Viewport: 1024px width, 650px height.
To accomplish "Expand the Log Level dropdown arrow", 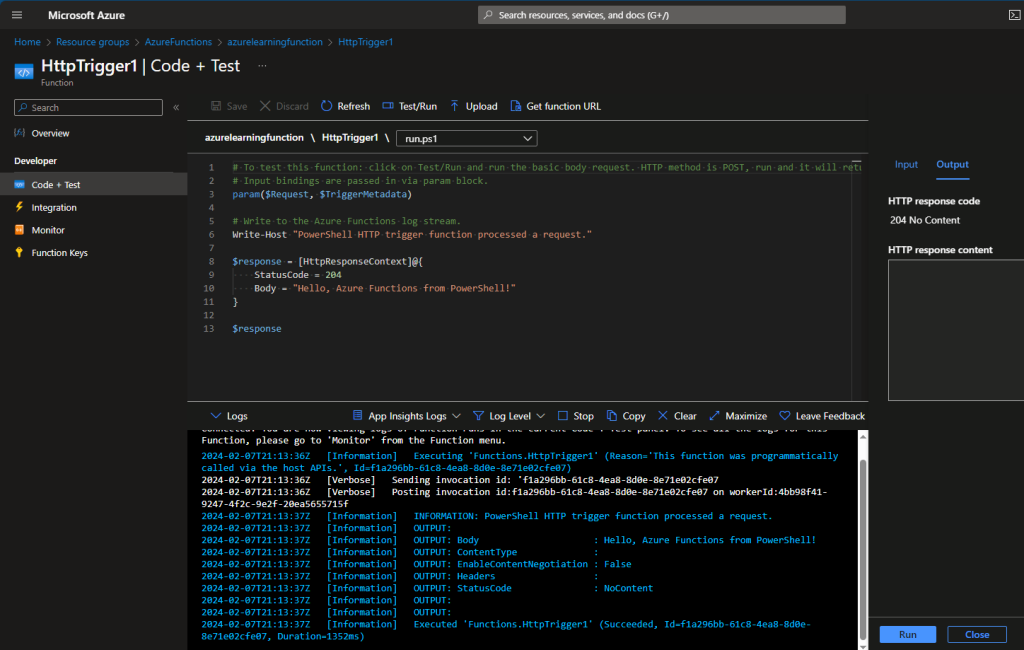I will 541,416.
